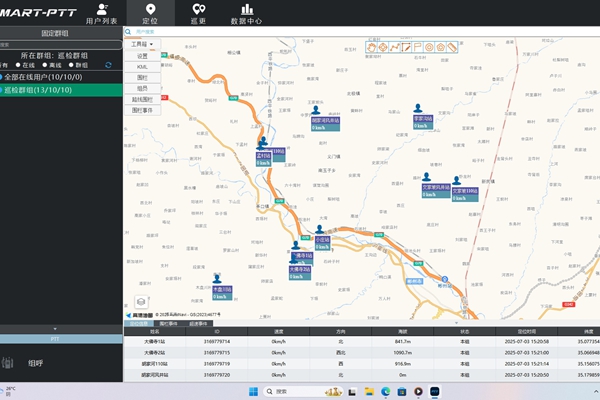The image size is (600, 400).
Task: Click the 组呼 group call button
Action: pyautogui.click(x=35, y=363)
